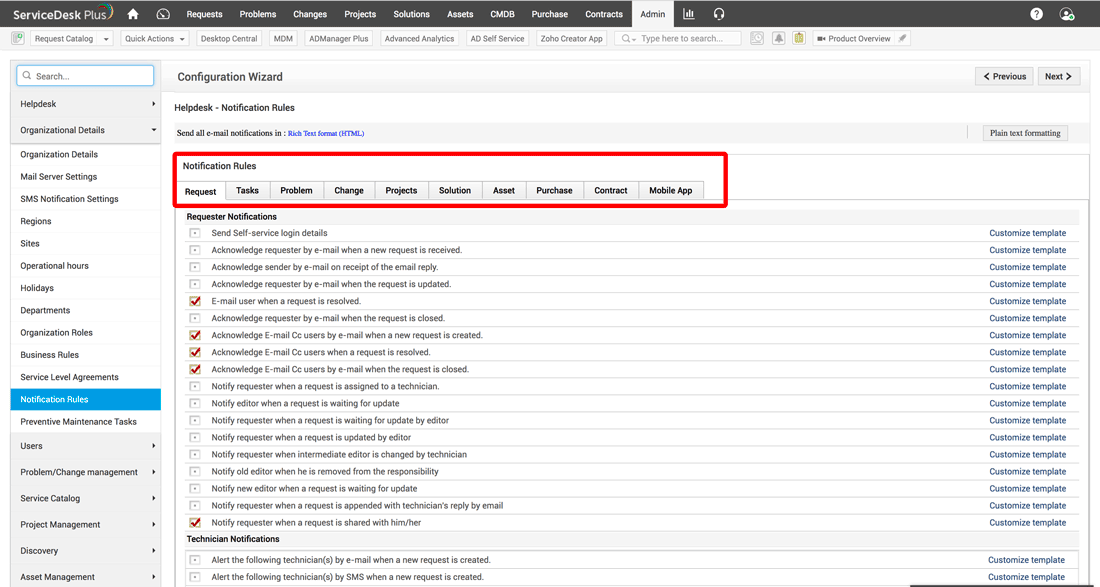Open Operational hours in sidebar
Image resolution: width=1100 pixels, height=587 pixels.
coord(86,266)
